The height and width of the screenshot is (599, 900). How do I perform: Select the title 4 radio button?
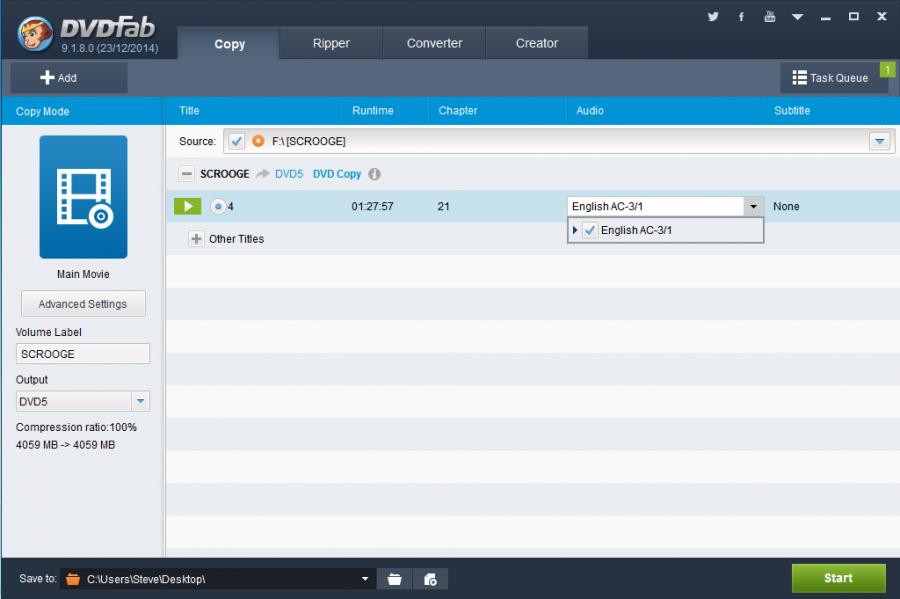[x=218, y=207]
